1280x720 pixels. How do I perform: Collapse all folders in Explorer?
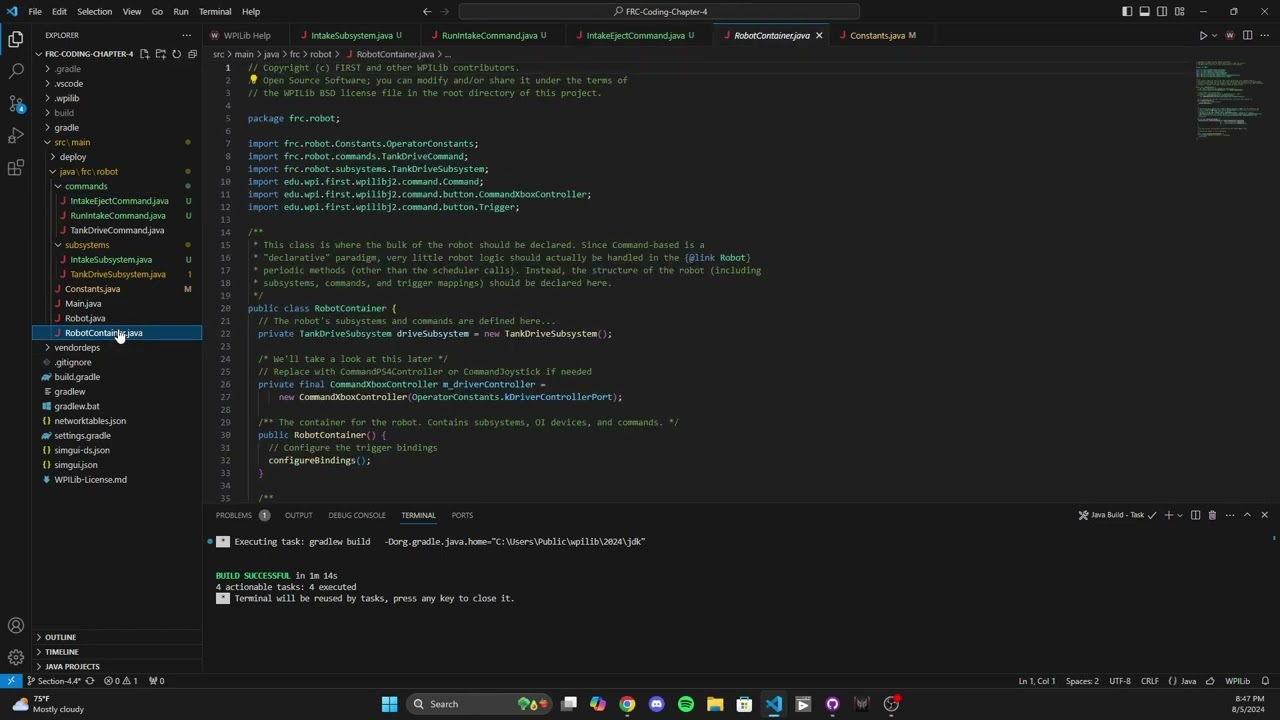click(x=193, y=54)
